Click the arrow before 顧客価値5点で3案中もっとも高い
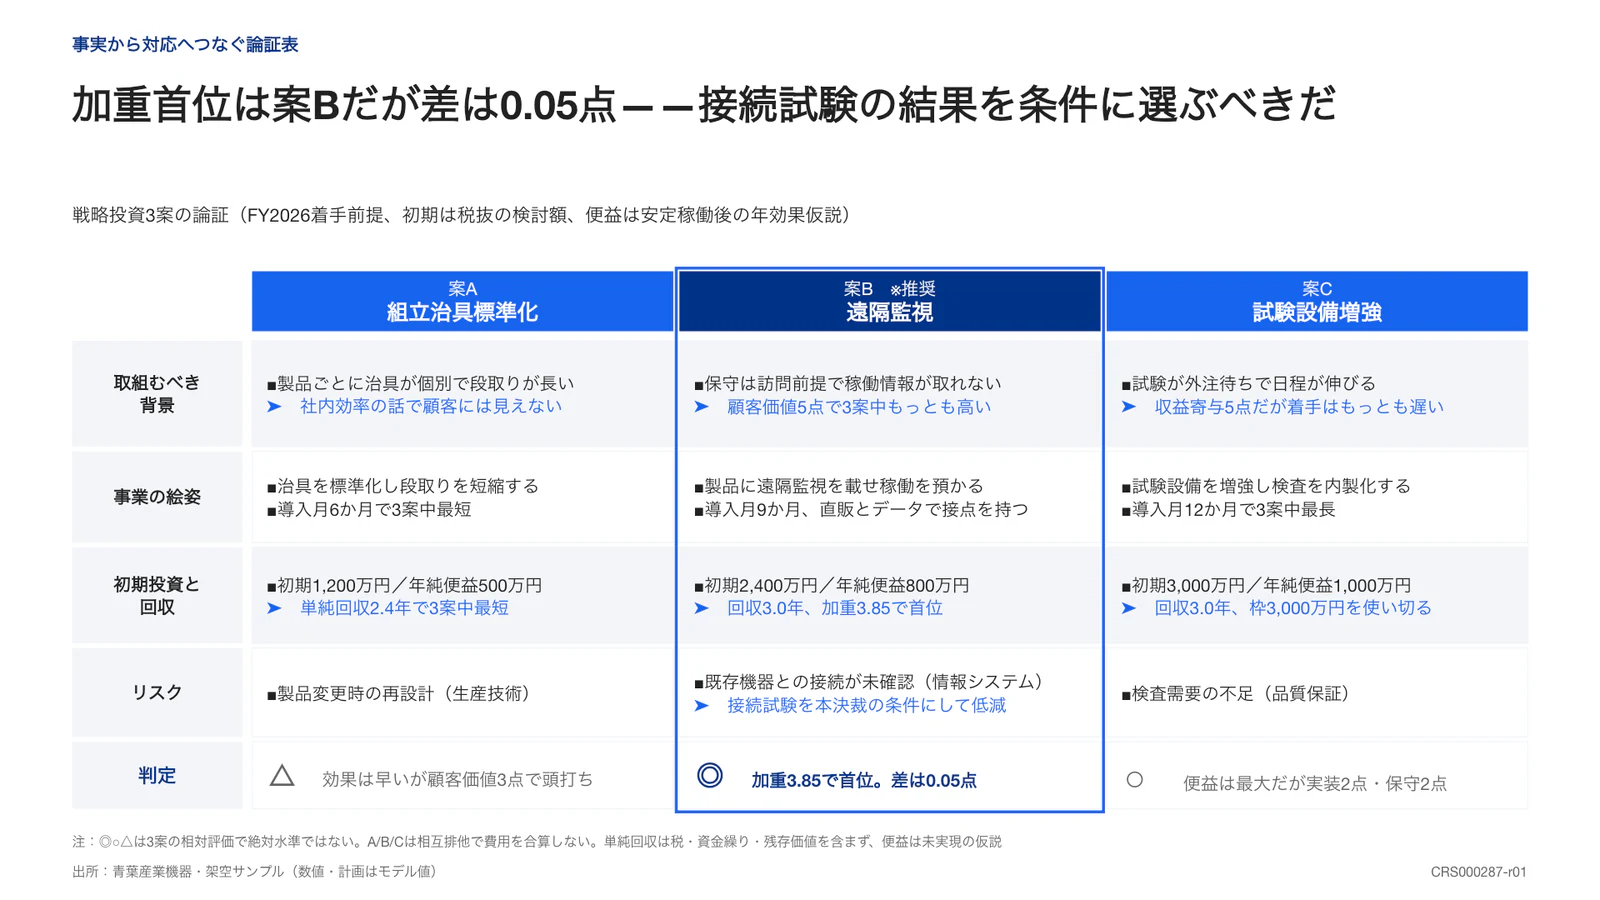This screenshot has height=900, width=1600. pos(702,407)
